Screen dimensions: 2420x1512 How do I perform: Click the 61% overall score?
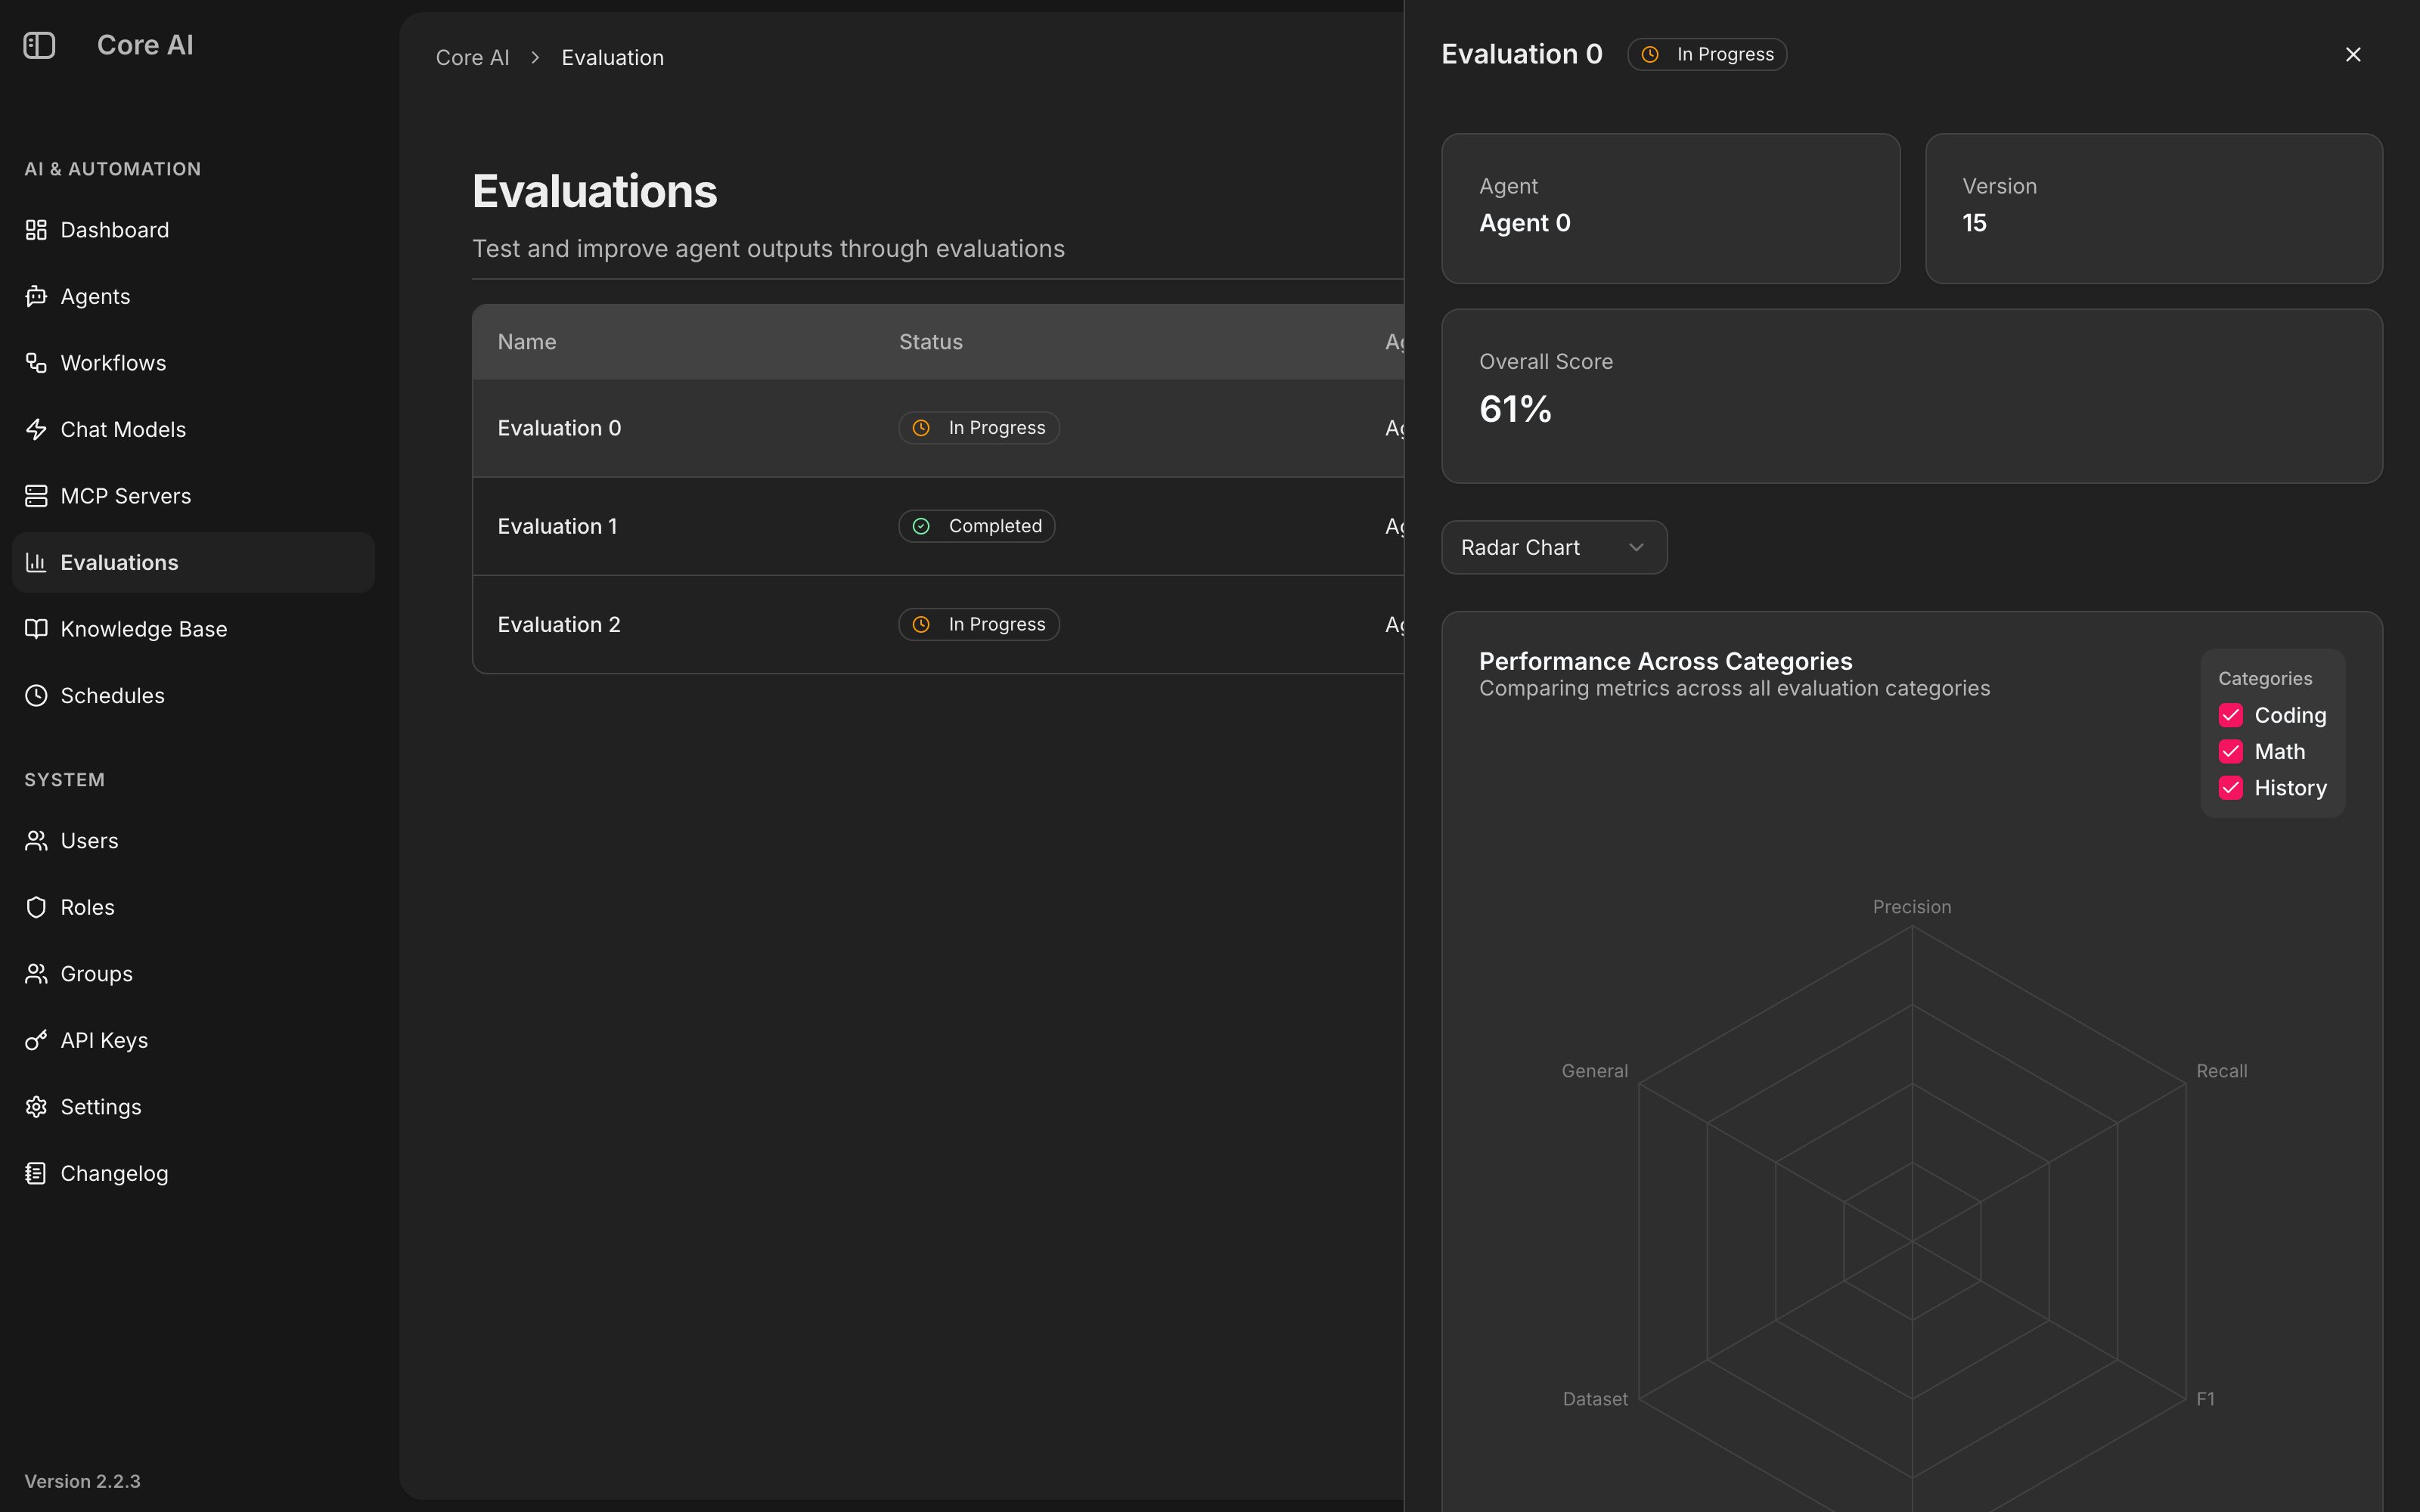coord(1515,409)
